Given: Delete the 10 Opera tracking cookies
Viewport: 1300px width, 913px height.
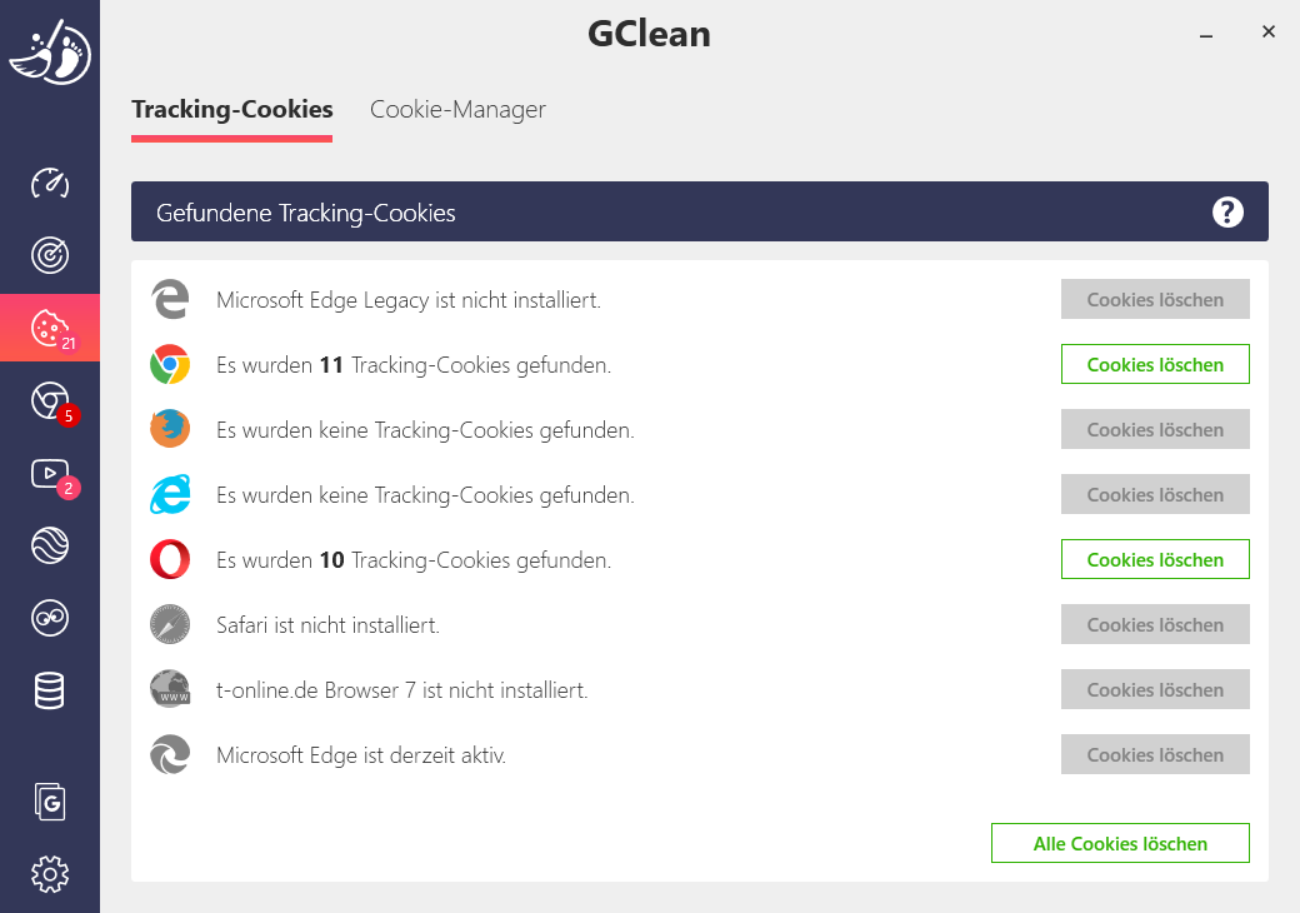Looking at the screenshot, I should pyautogui.click(x=1155, y=560).
